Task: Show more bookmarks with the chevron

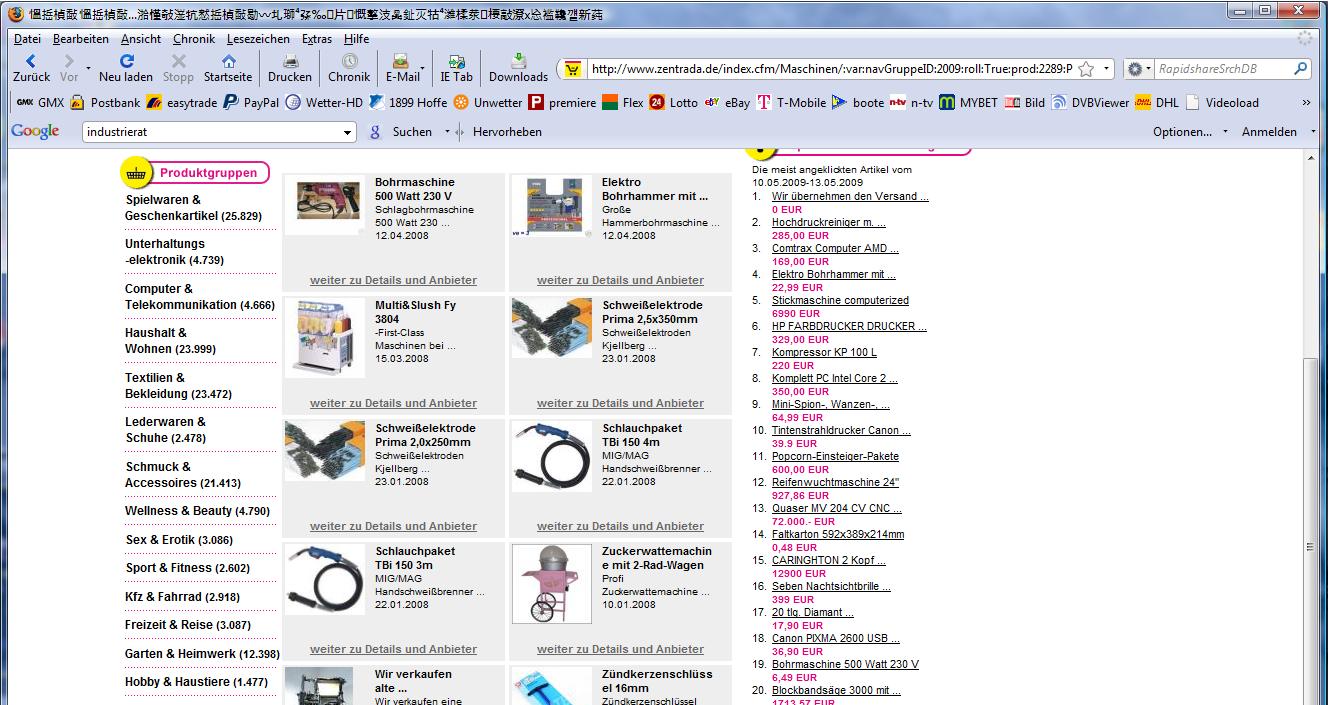Action: click(x=1306, y=102)
